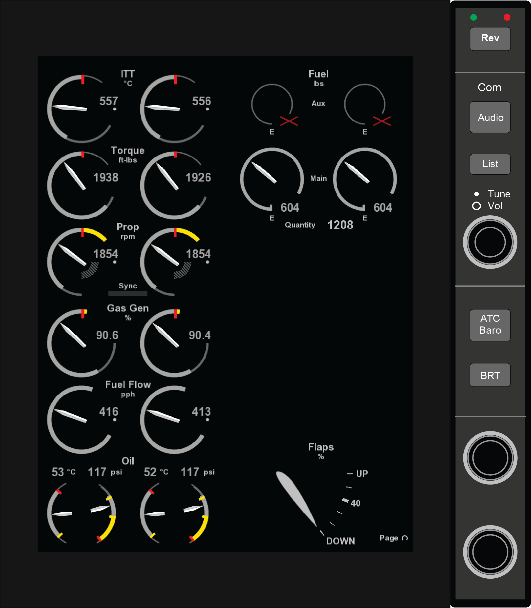Click the green status indicator light
The image size is (531, 608).
[x=474, y=17]
